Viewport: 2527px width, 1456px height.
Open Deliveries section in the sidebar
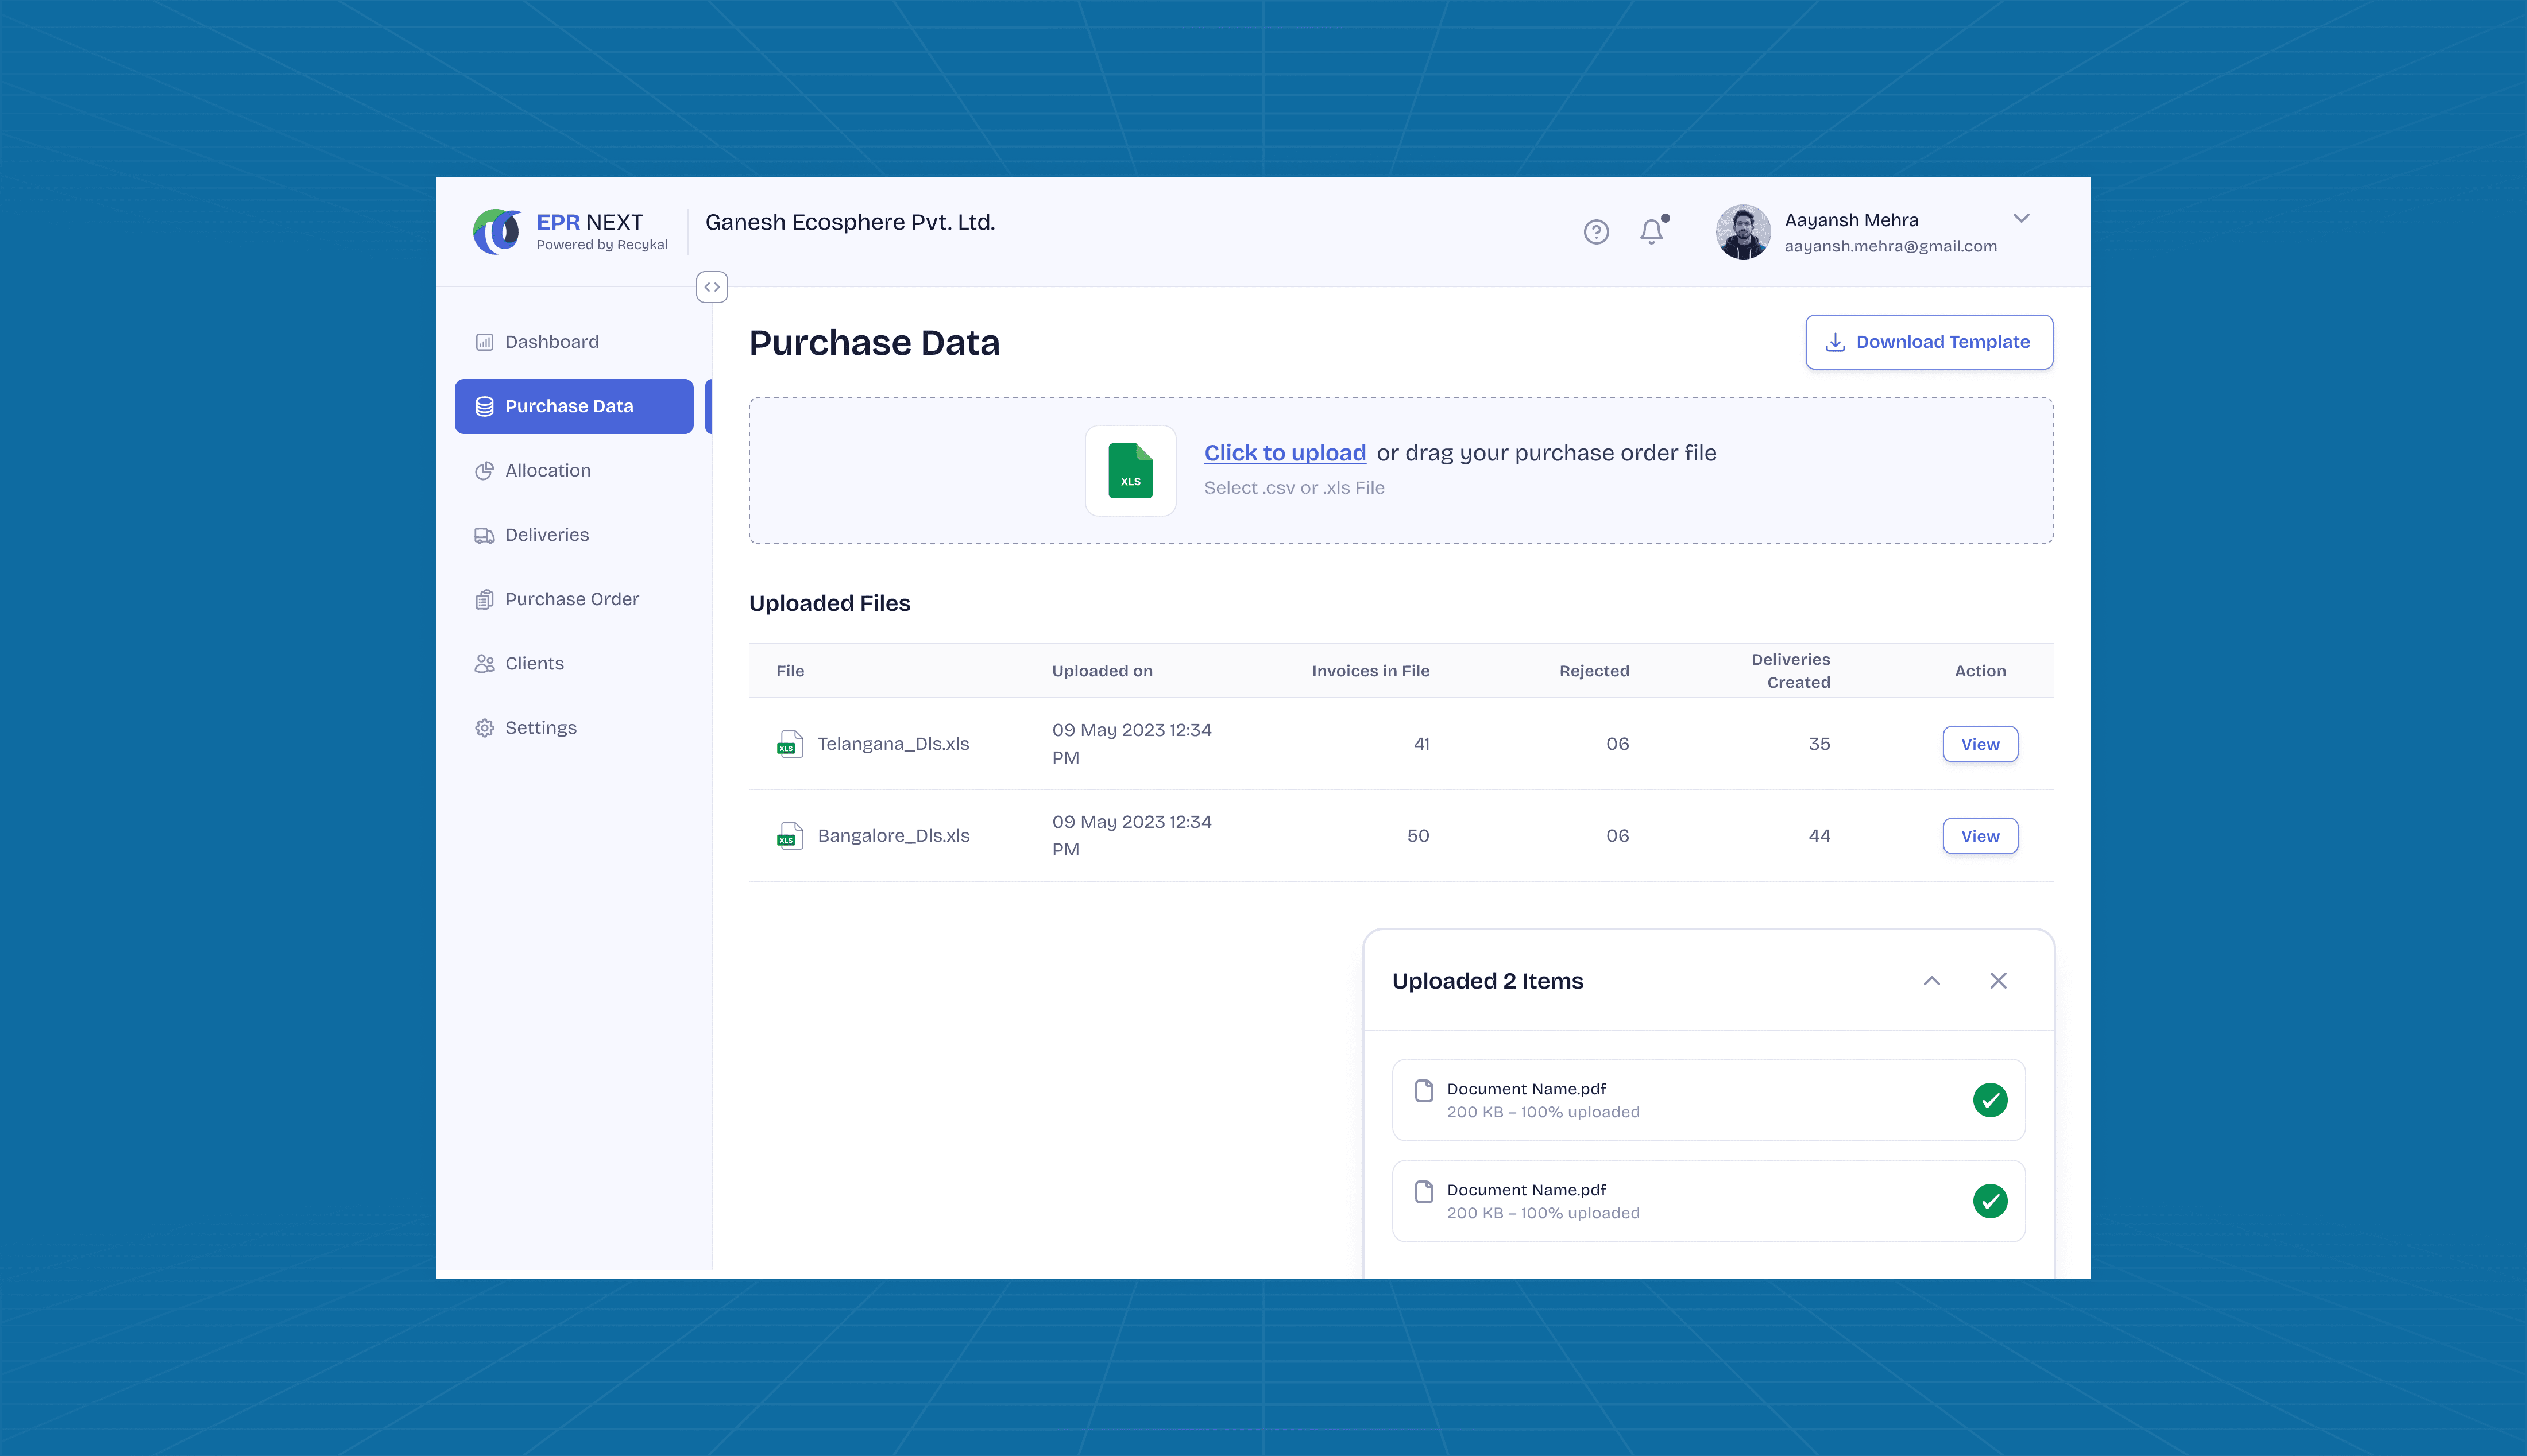point(546,535)
